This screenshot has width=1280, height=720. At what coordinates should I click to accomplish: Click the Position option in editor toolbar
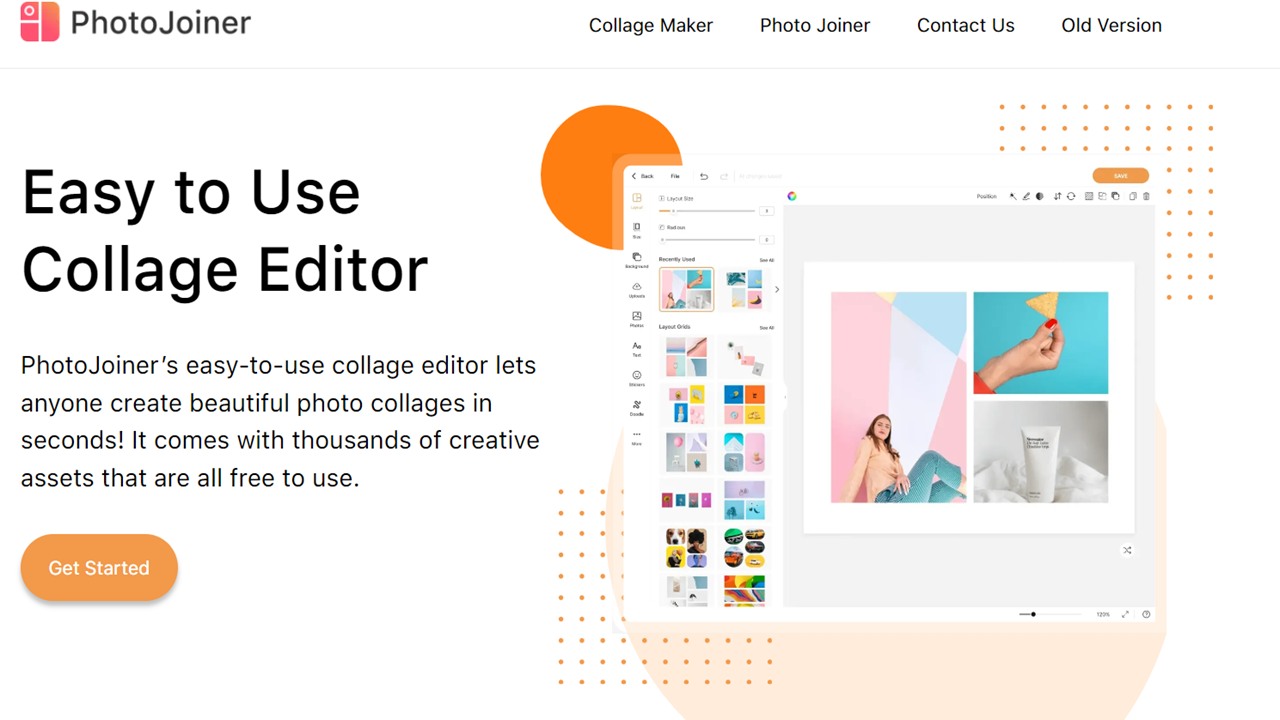(987, 196)
